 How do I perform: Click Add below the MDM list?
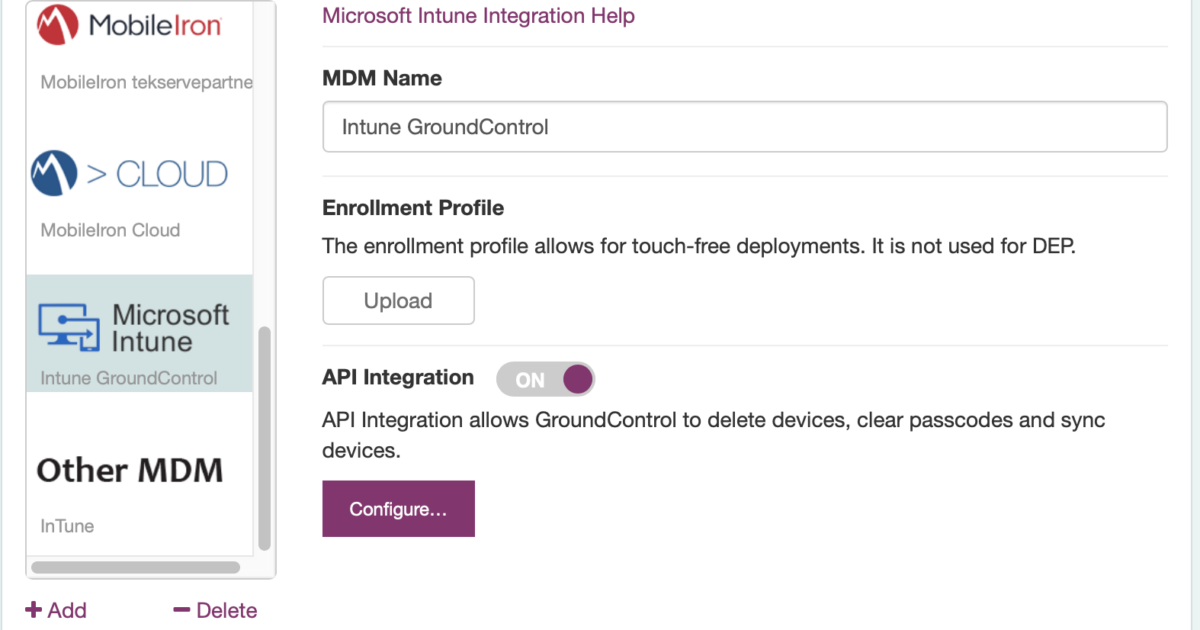(x=56, y=610)
